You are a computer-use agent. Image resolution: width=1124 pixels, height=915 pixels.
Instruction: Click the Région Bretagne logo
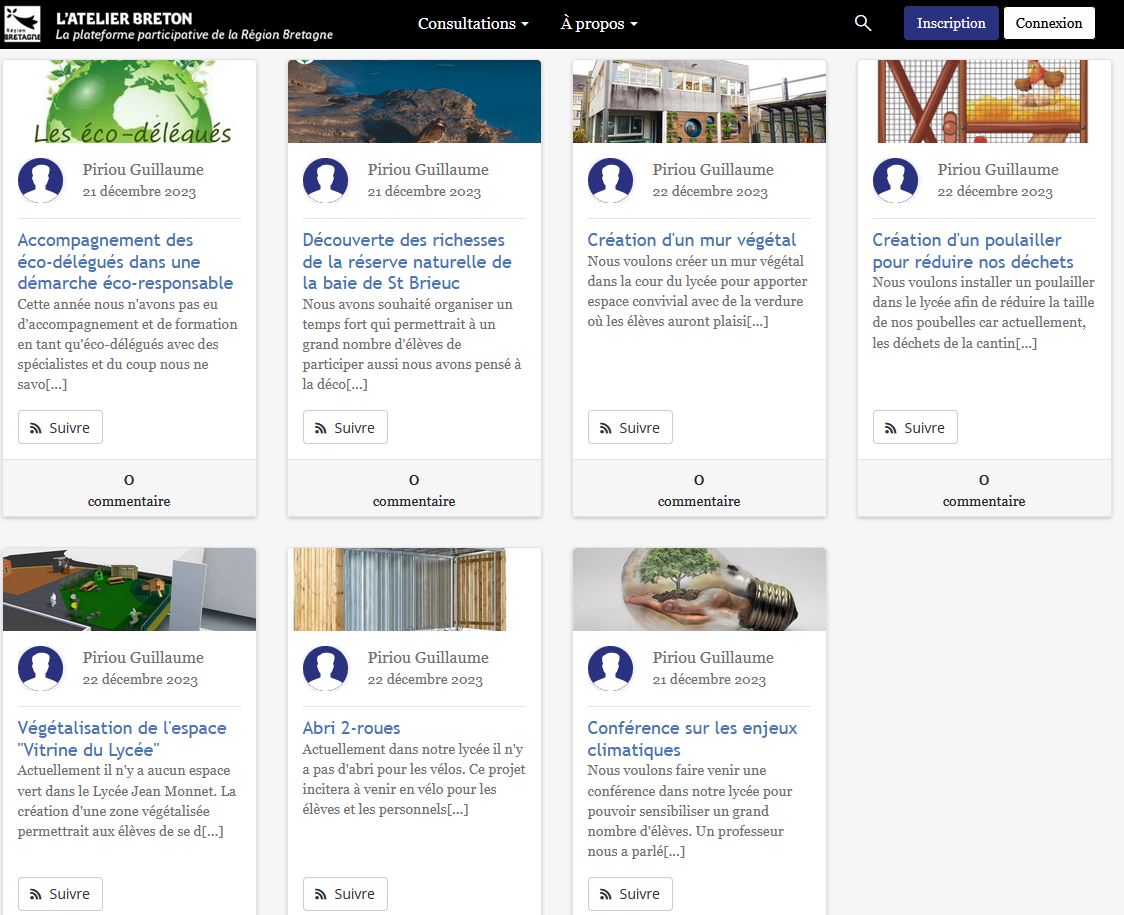click(22, 23)
